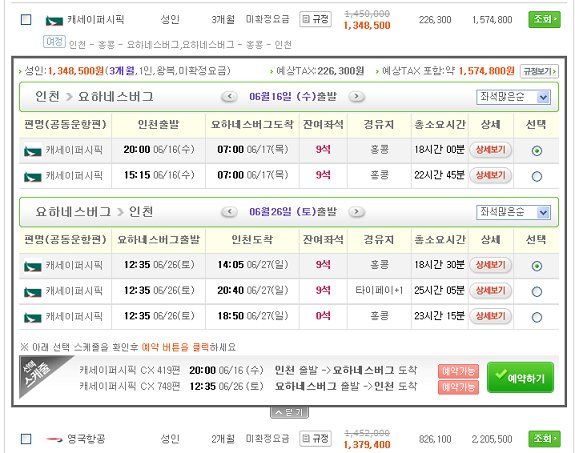This screenshot has height=453, width=575.
Task: Click the 캐세이퍼시픽 CX 419편 schedule line
Action: click(248, 370)
